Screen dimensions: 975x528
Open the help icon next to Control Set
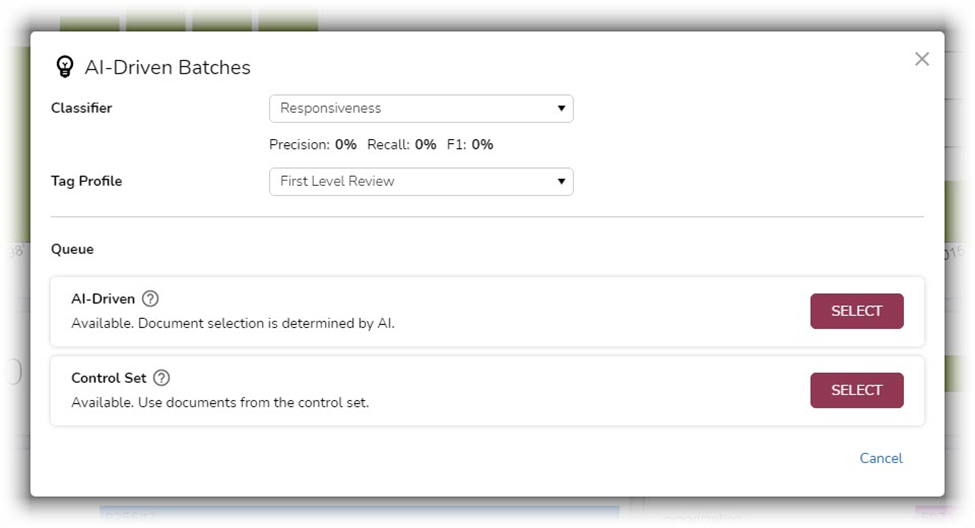(x=162, y=377)
